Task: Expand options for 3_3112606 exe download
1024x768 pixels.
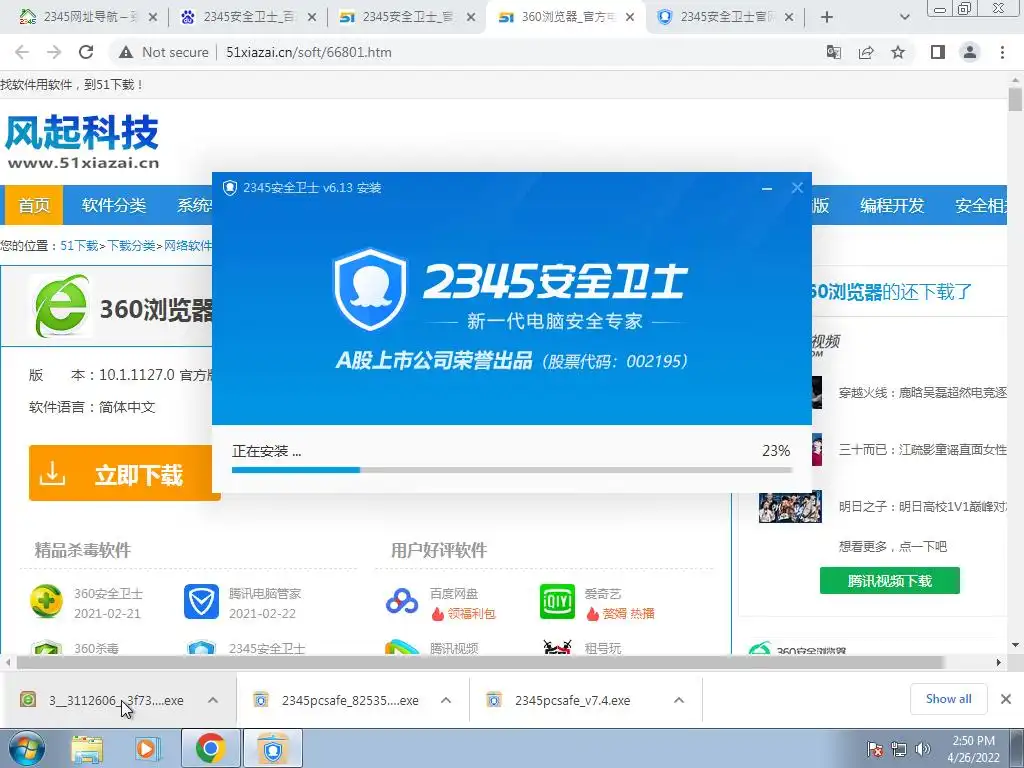Action: click(x=213, y=700)
